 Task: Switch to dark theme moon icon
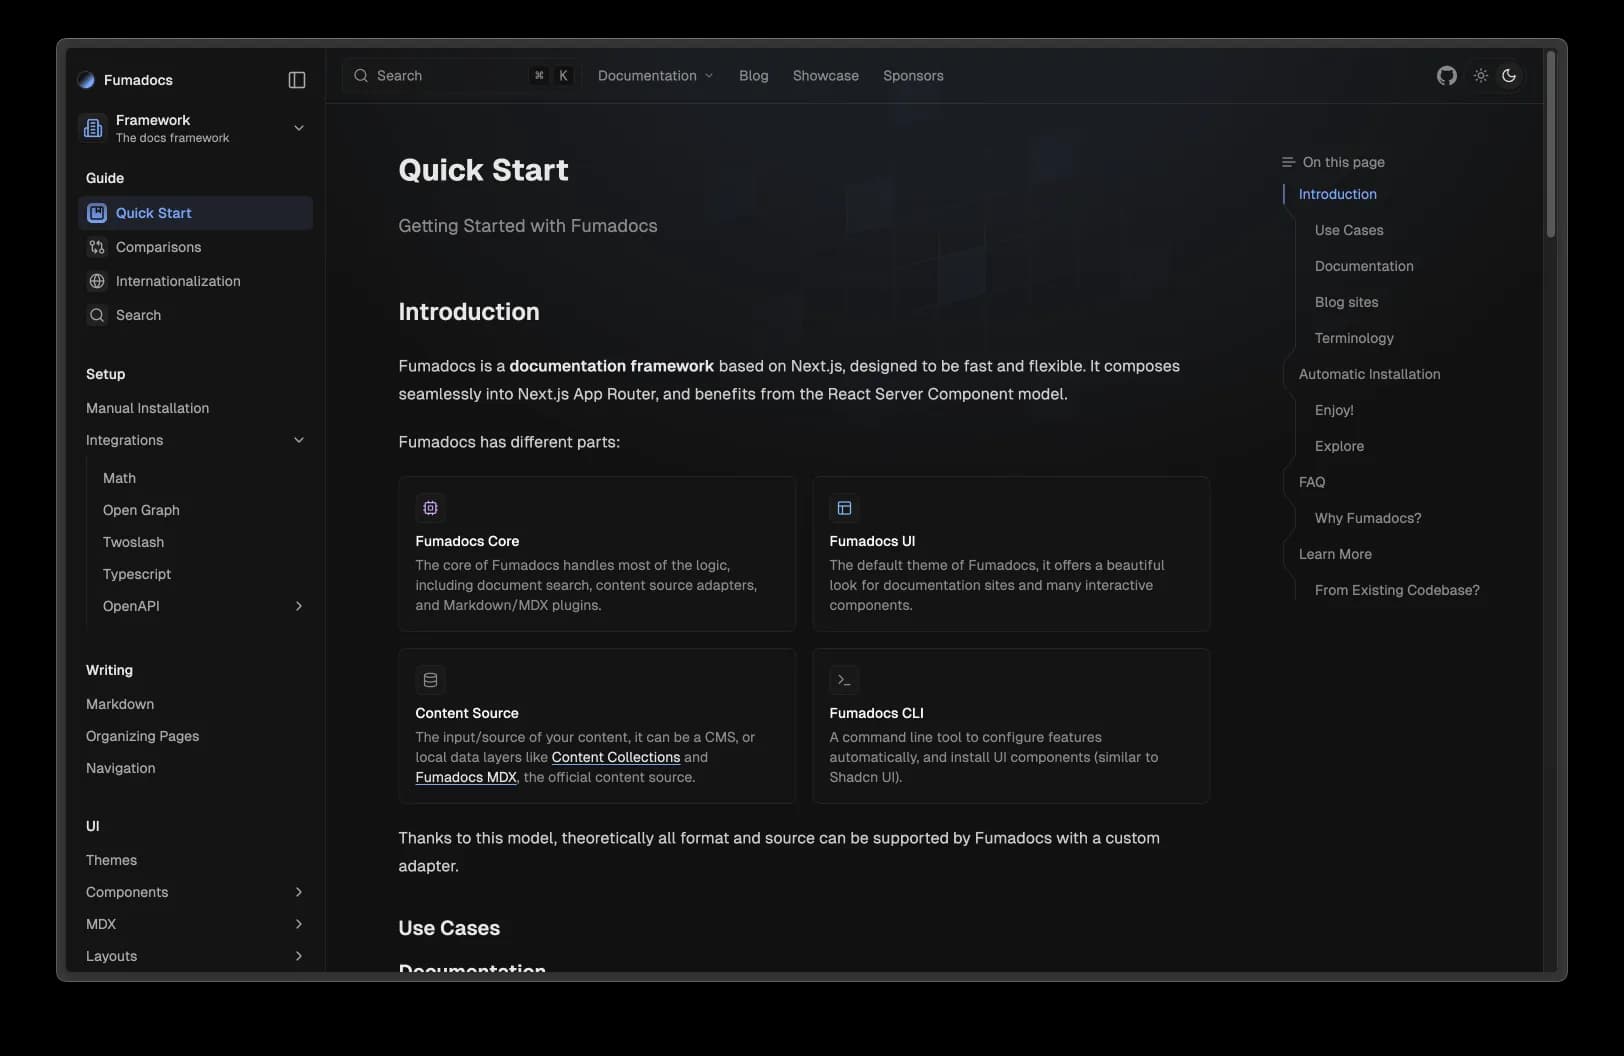[x=1509, y=76]
